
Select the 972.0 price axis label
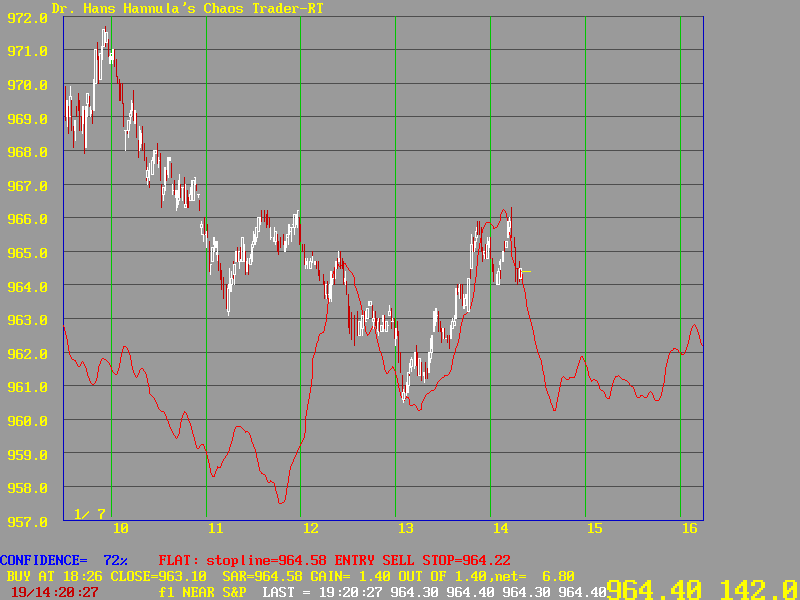click(x=27, y=18)
